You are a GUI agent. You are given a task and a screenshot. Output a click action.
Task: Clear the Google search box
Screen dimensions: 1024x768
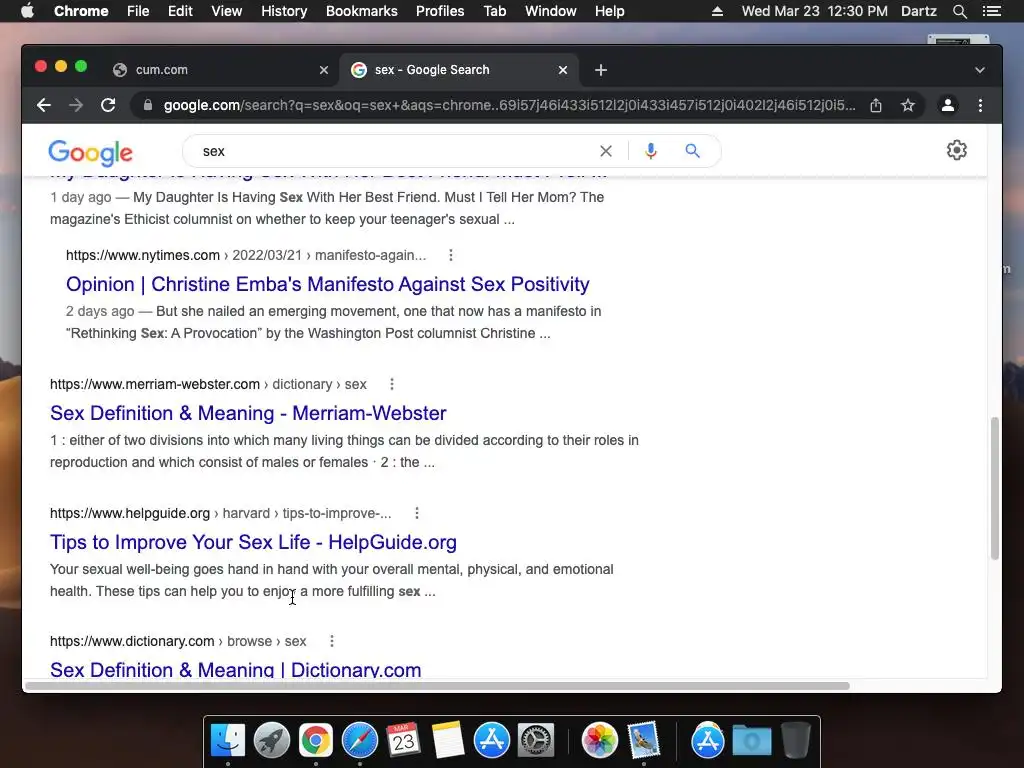[606, 151]
